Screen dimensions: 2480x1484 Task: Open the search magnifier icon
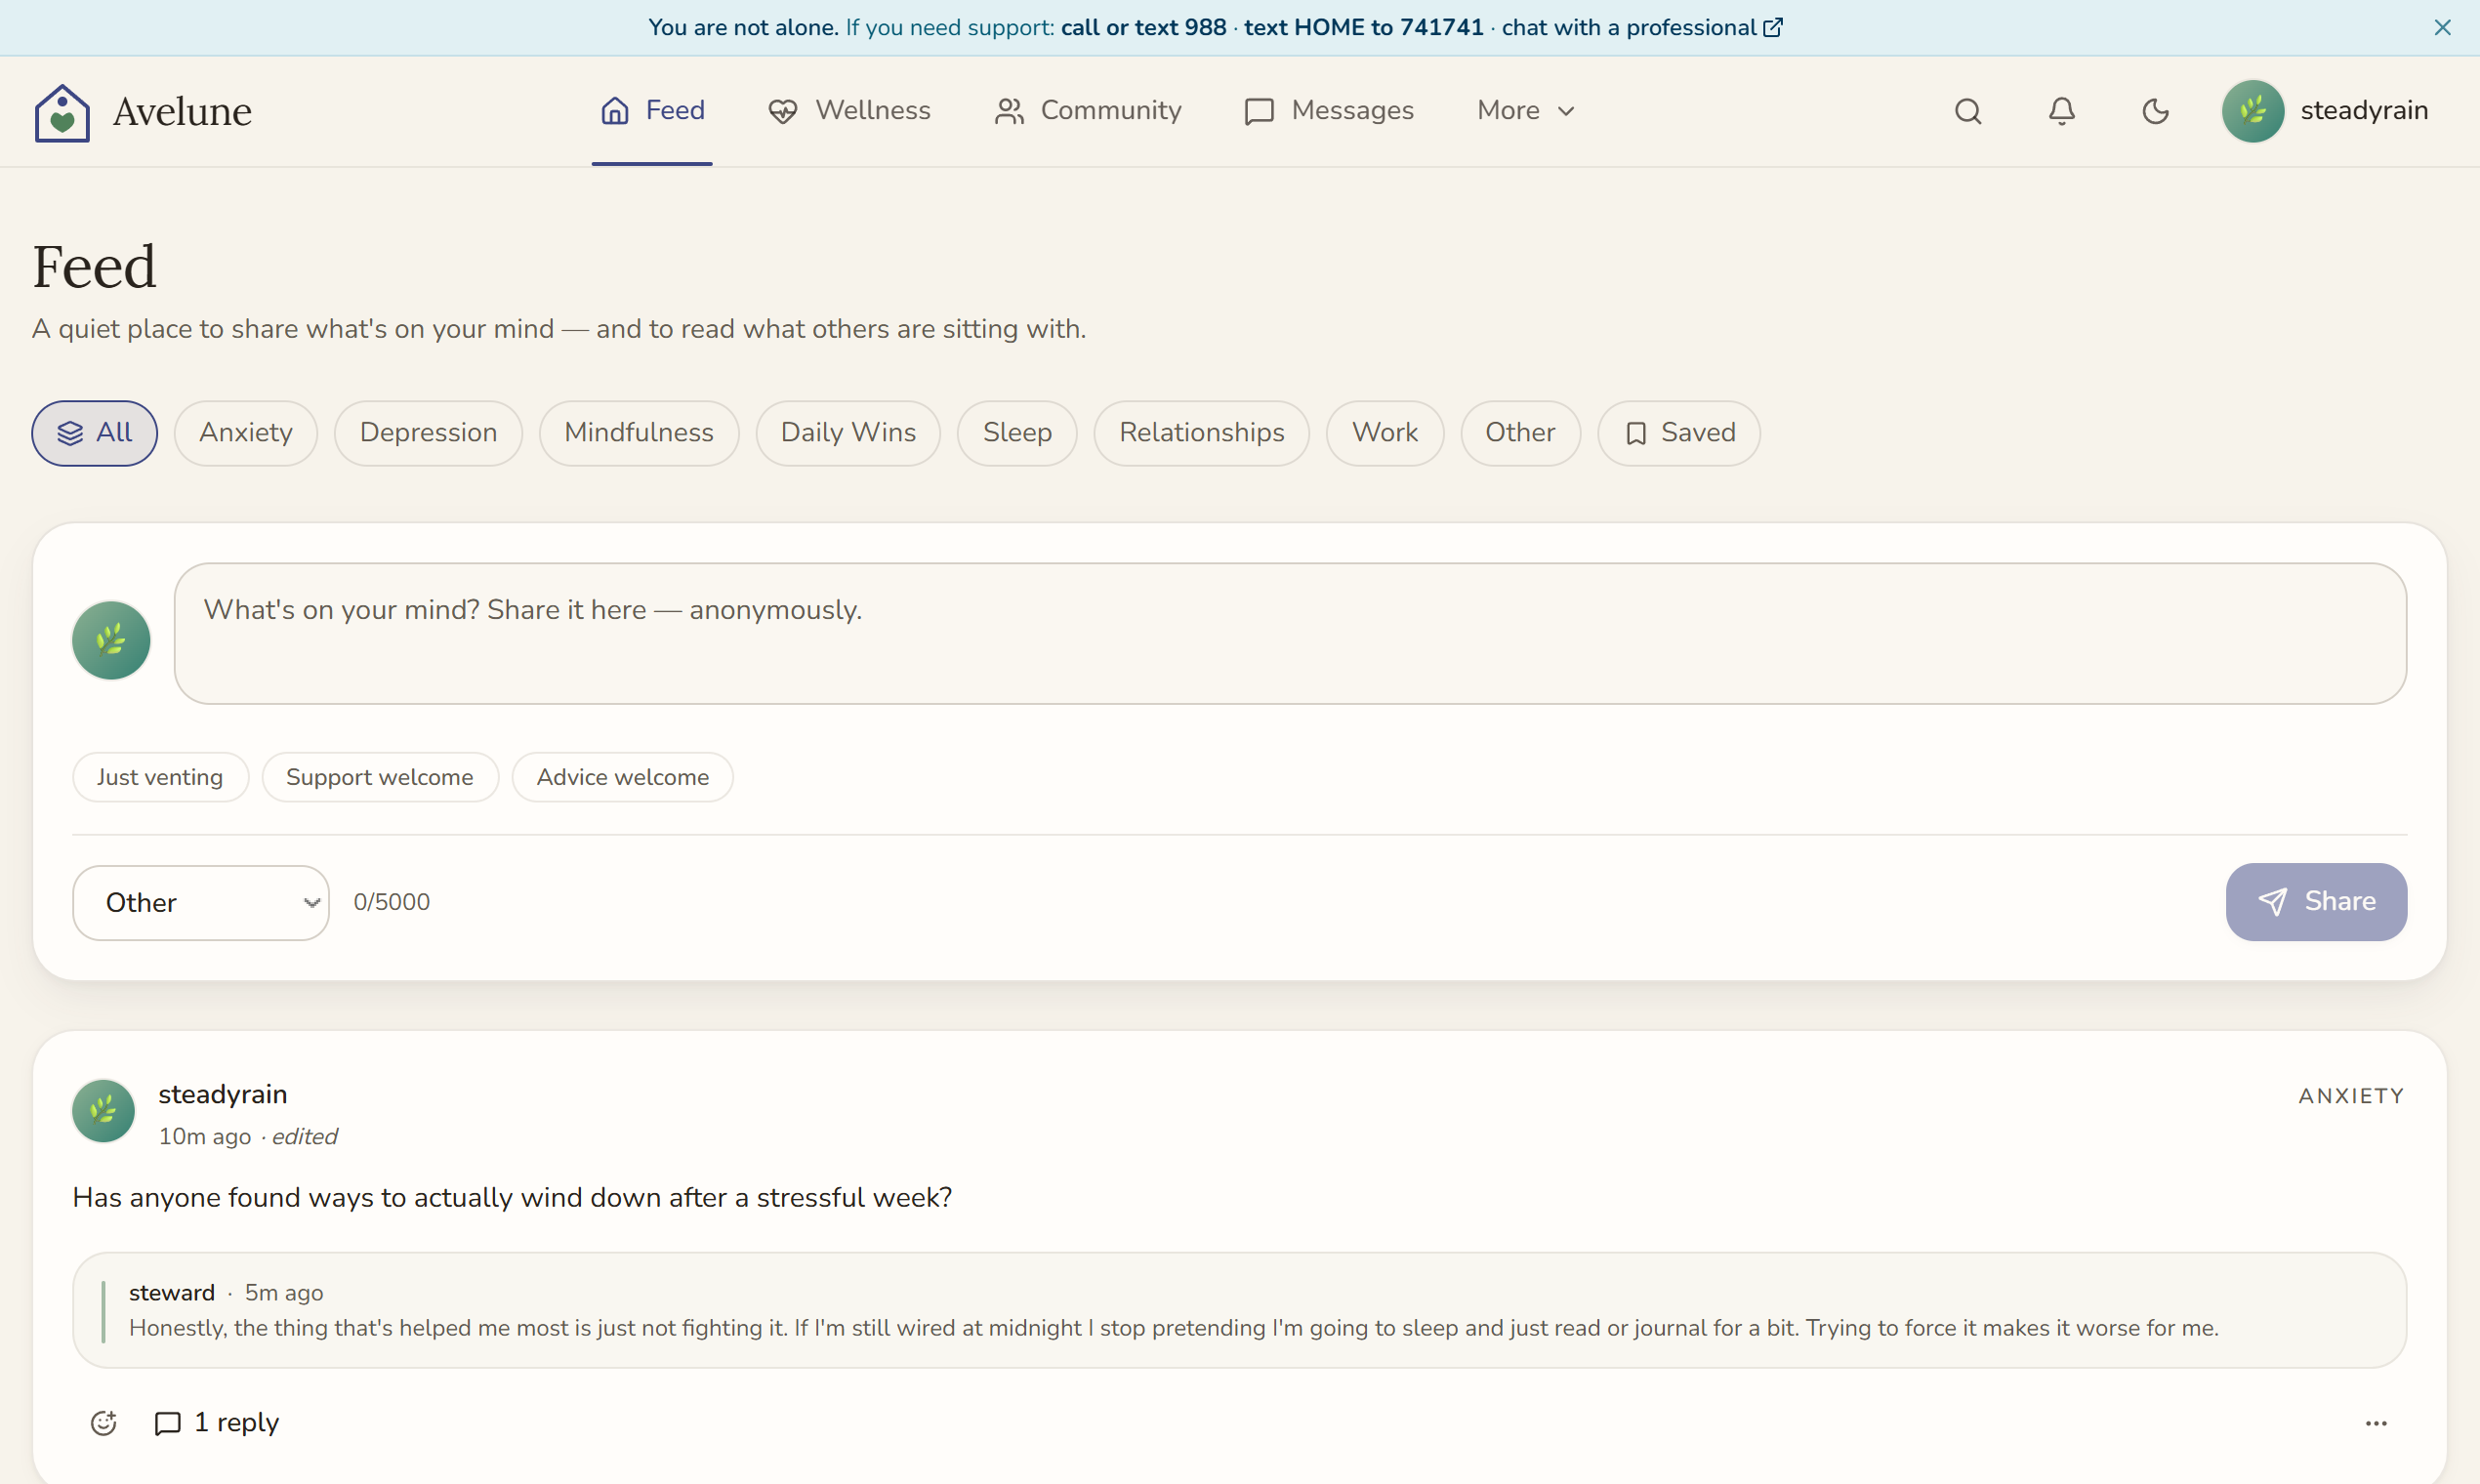point(1967,111)
